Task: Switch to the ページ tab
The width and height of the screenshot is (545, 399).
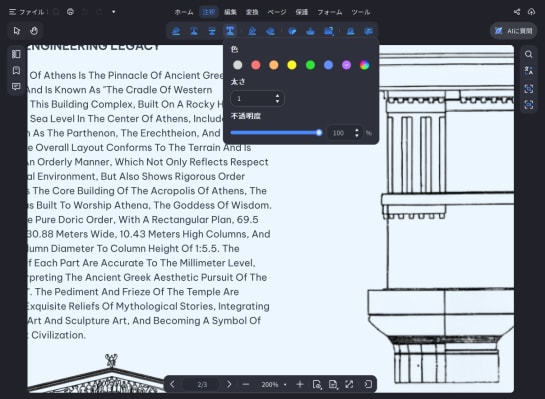Action: 277,12
